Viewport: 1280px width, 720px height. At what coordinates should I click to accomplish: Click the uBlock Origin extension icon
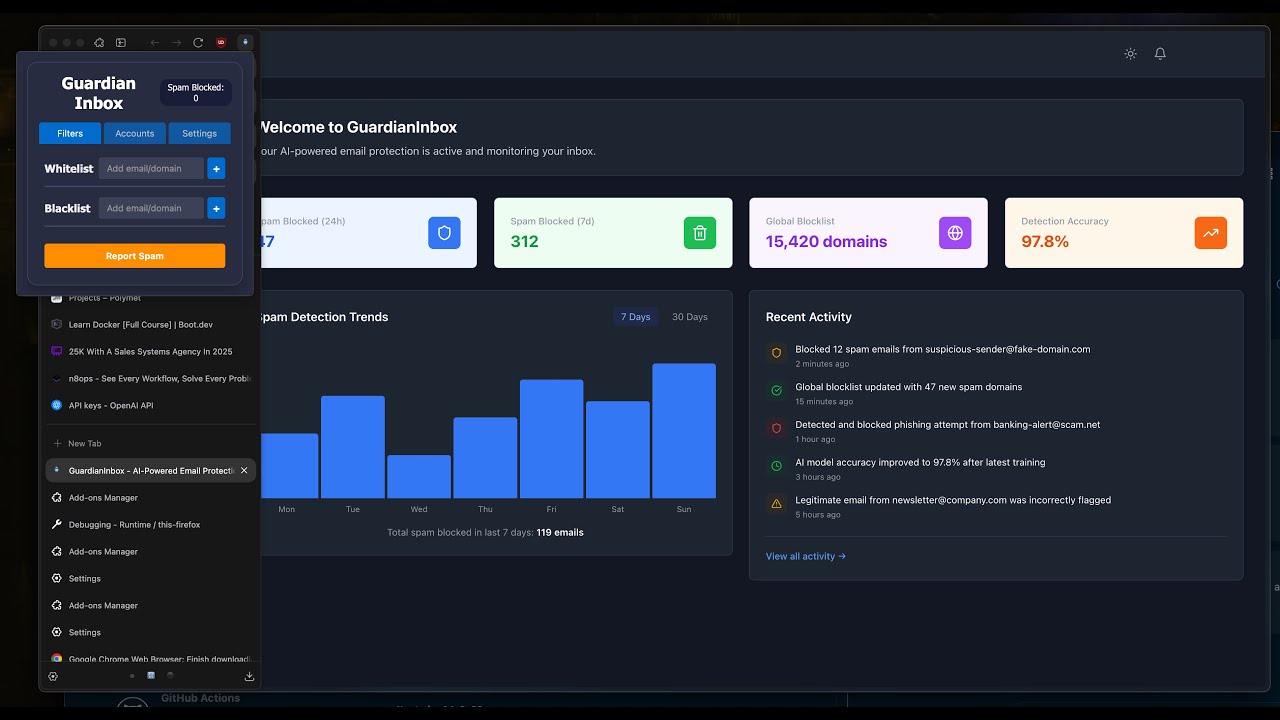click(x=221, y=42)
